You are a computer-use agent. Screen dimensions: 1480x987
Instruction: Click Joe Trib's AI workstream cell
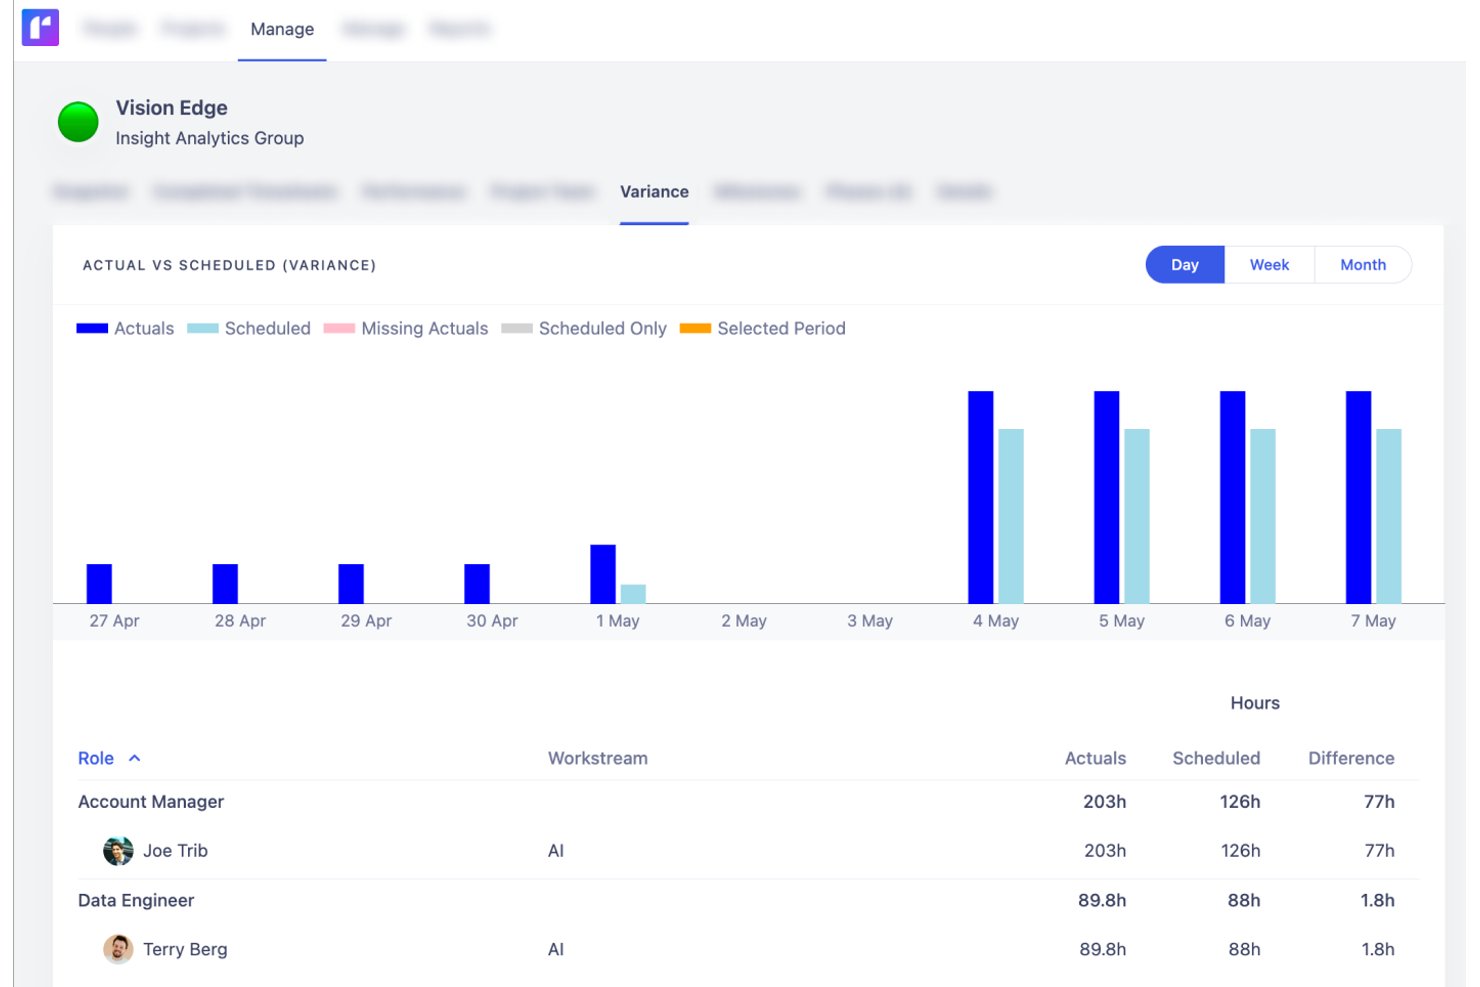(556, 851)
